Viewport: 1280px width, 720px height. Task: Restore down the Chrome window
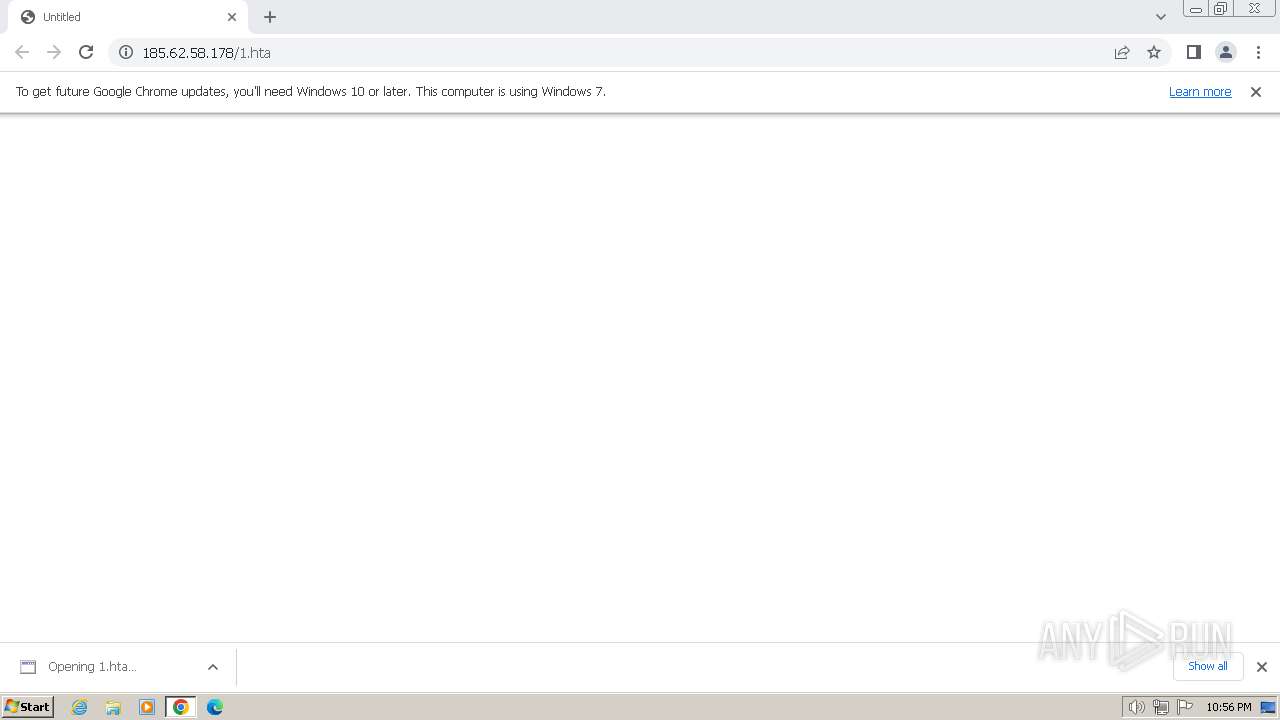tap(1221, 9)
